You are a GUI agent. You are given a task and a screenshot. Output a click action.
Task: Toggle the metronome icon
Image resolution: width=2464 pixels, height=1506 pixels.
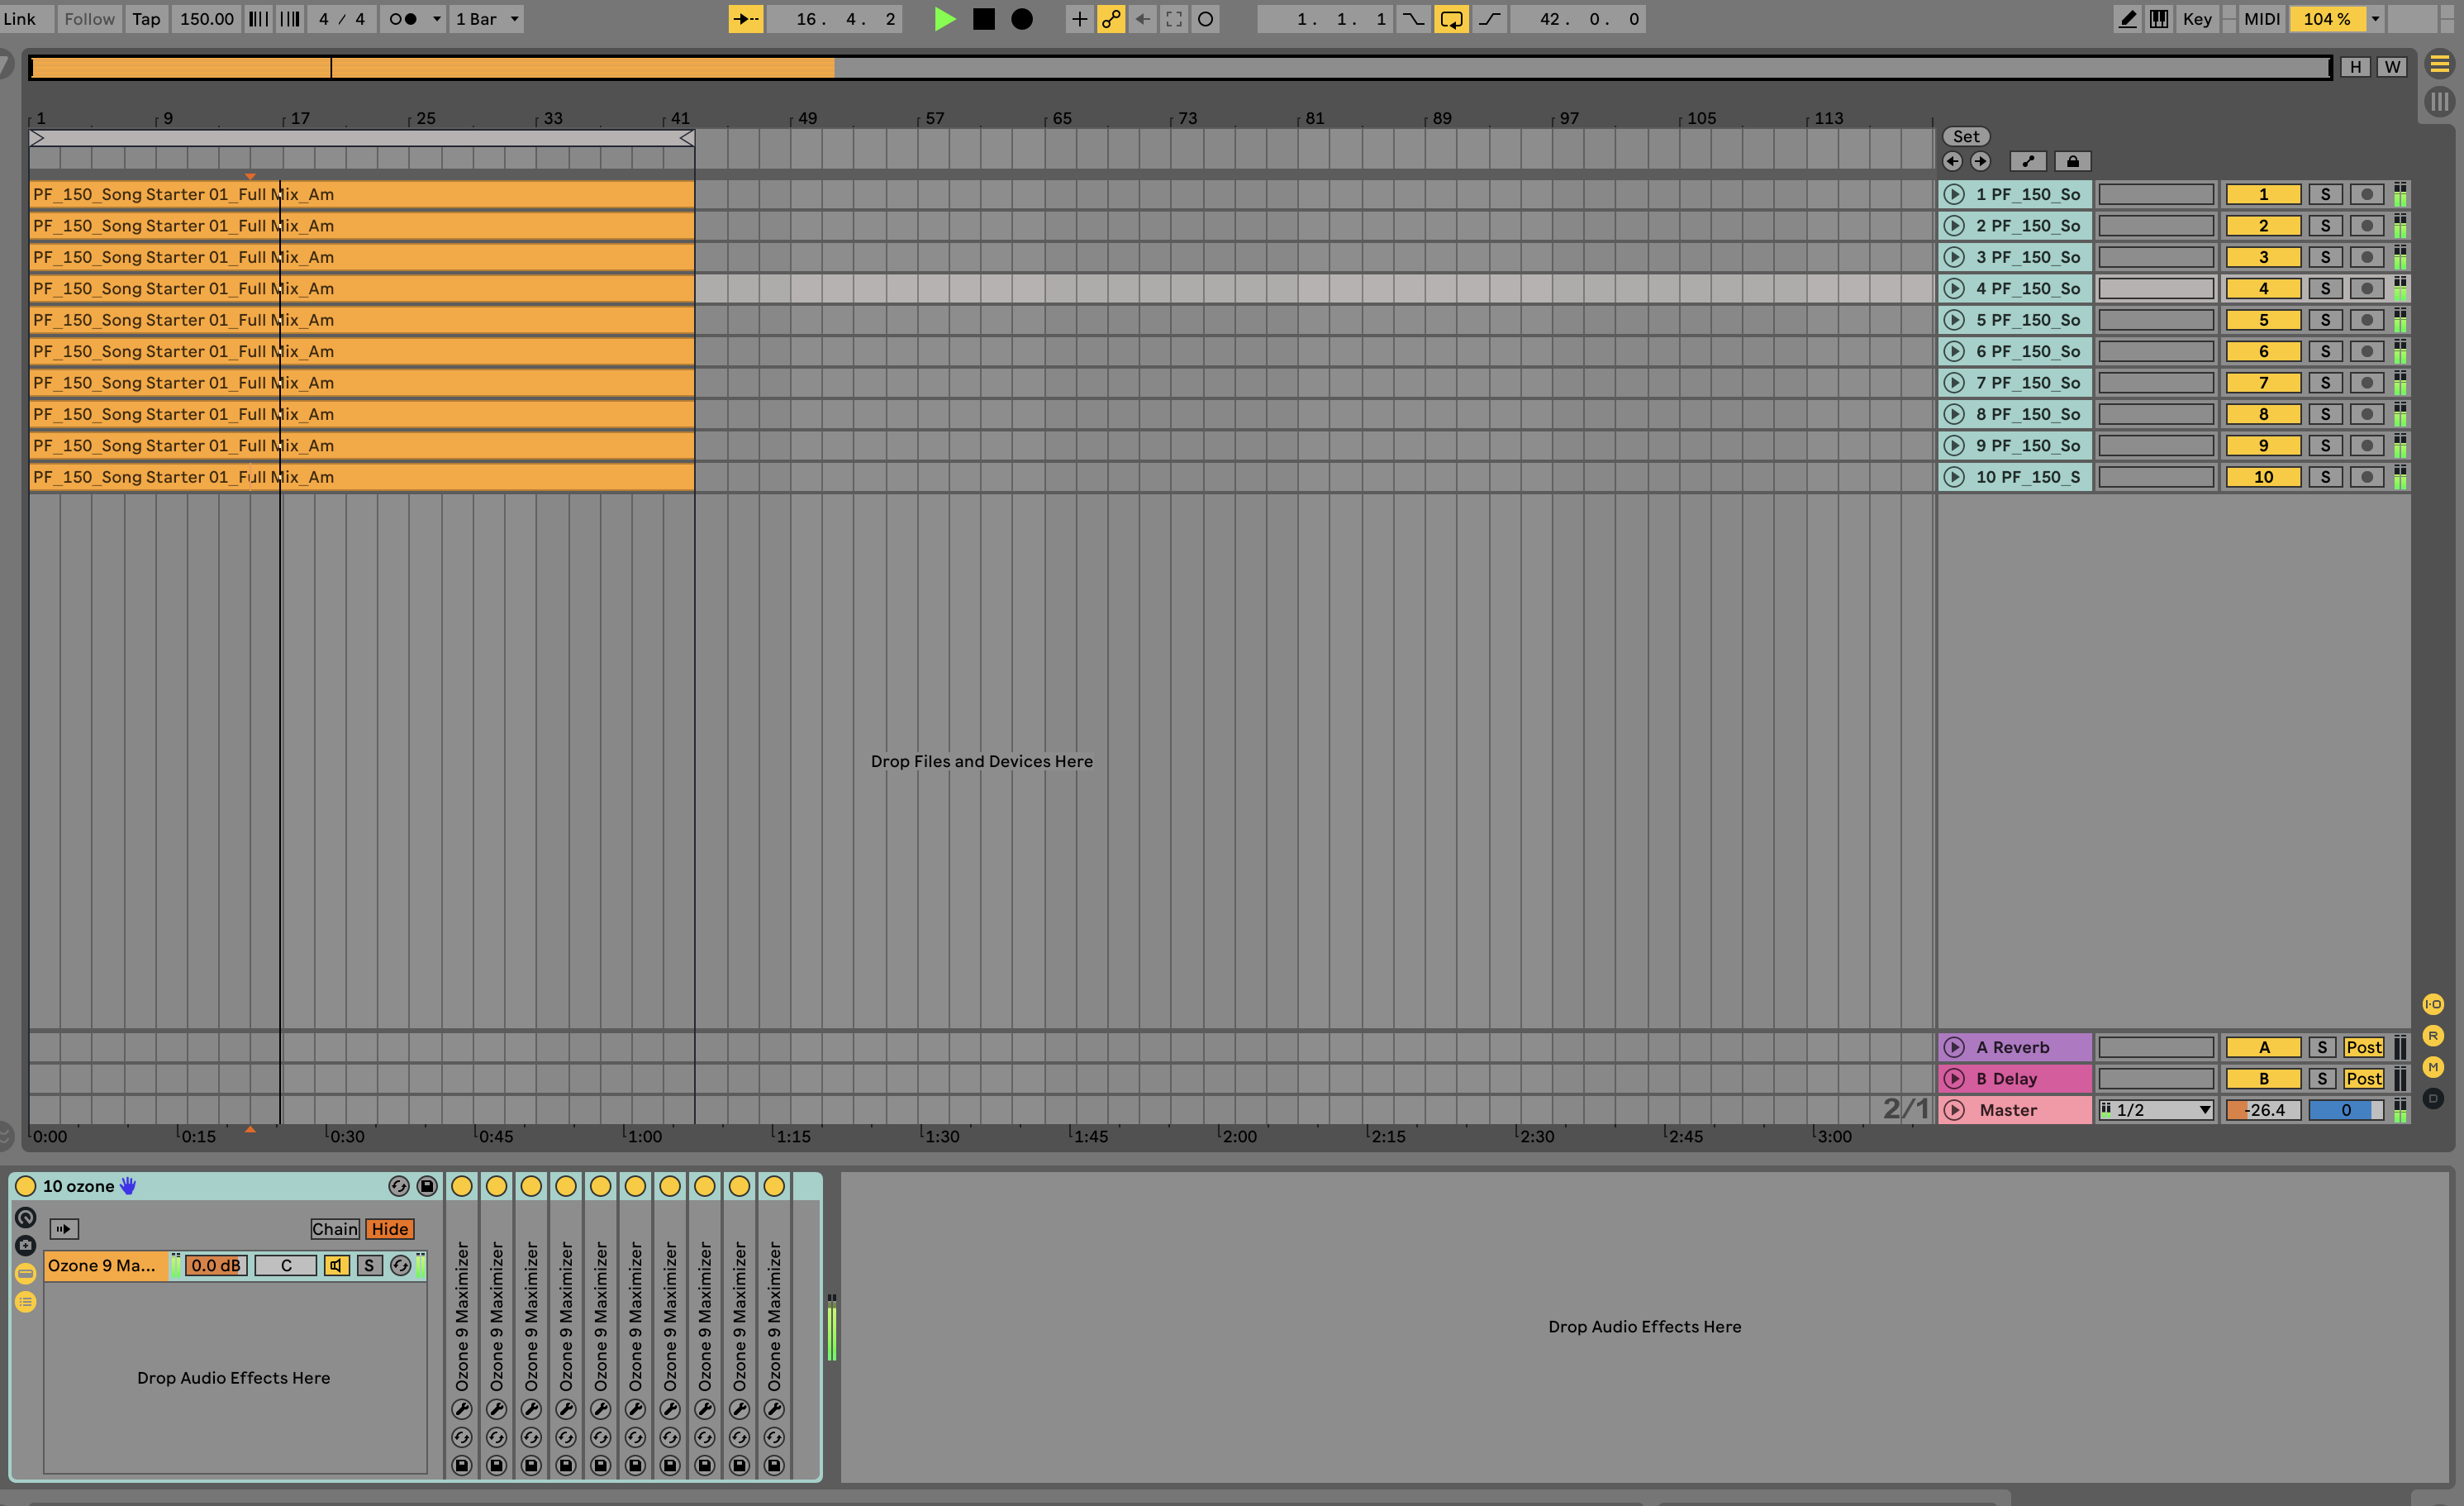click(403, 19)
